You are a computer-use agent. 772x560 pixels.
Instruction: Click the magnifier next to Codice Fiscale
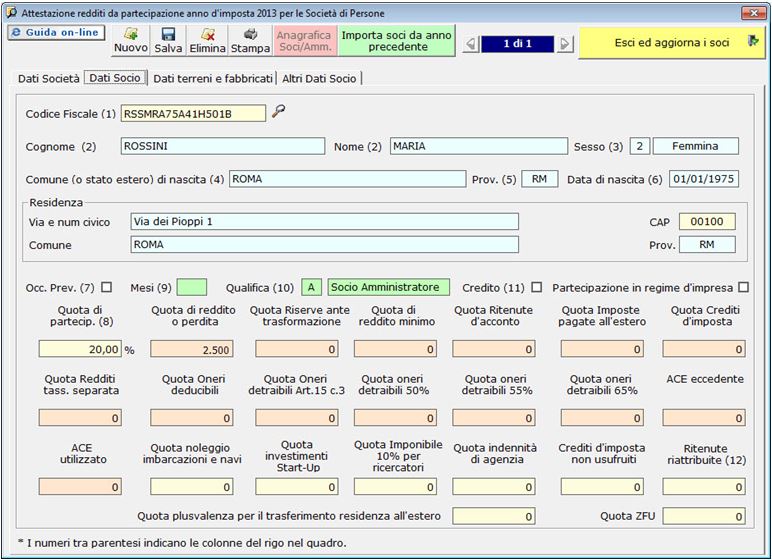pos(279,111)
